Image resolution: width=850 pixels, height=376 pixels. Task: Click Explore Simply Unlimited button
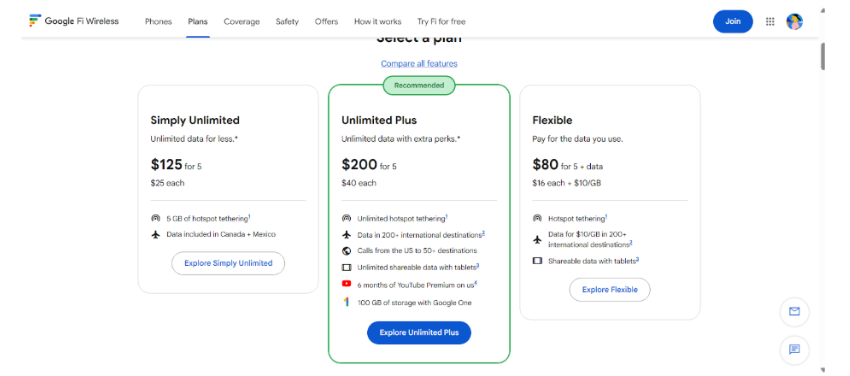pyautogui.click(x=228, y=263)
